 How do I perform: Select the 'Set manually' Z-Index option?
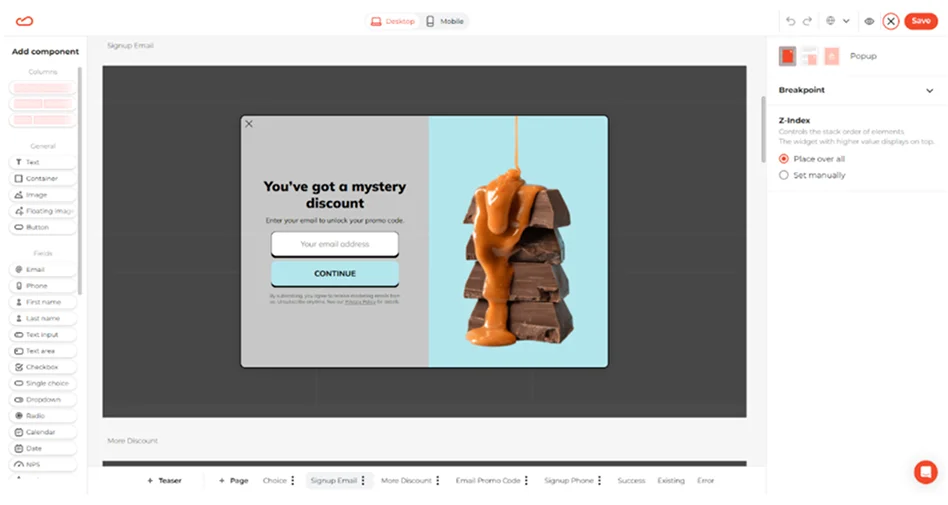point(784,175)
